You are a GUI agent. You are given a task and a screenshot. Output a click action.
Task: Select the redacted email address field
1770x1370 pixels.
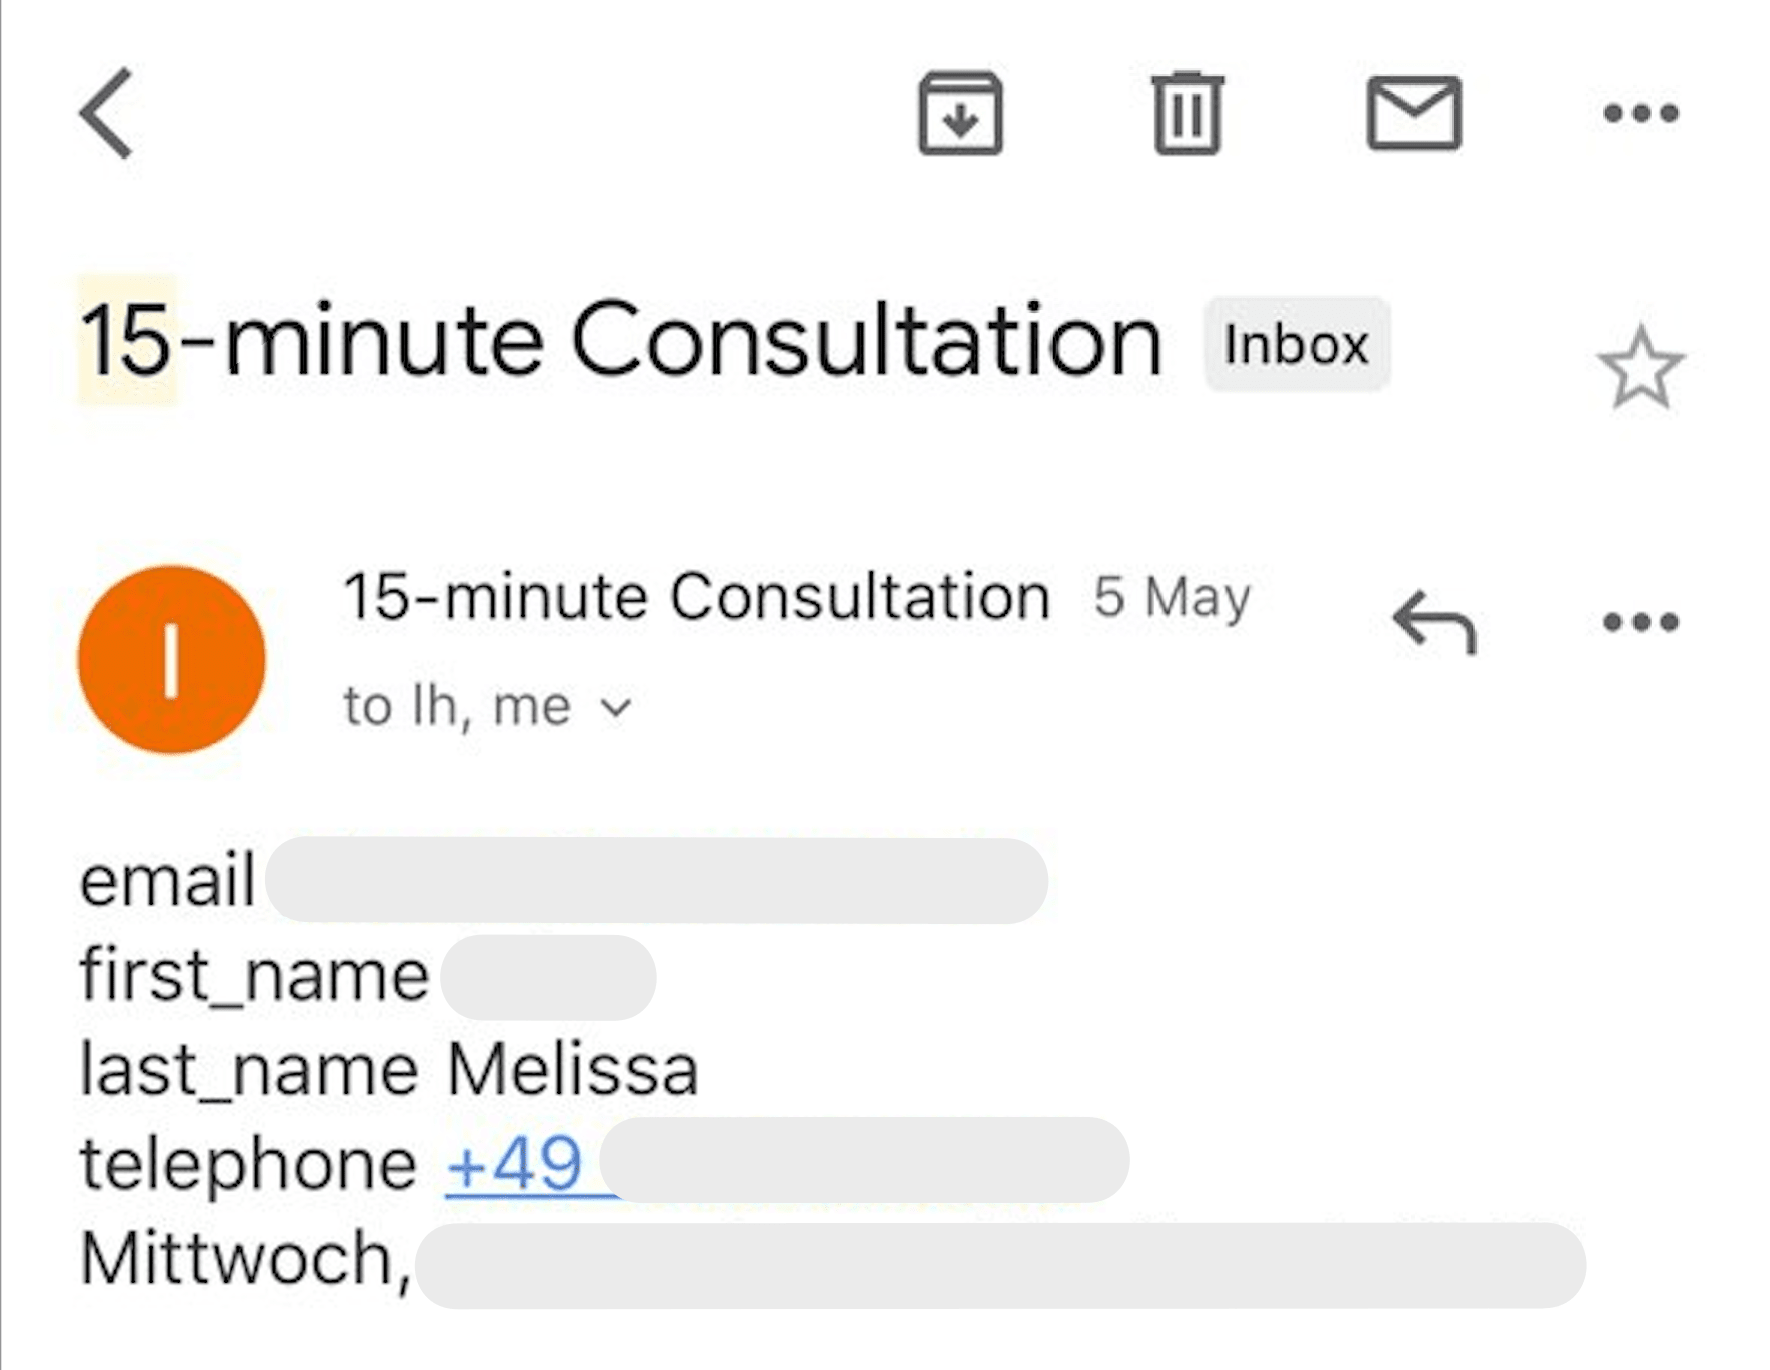656,881
